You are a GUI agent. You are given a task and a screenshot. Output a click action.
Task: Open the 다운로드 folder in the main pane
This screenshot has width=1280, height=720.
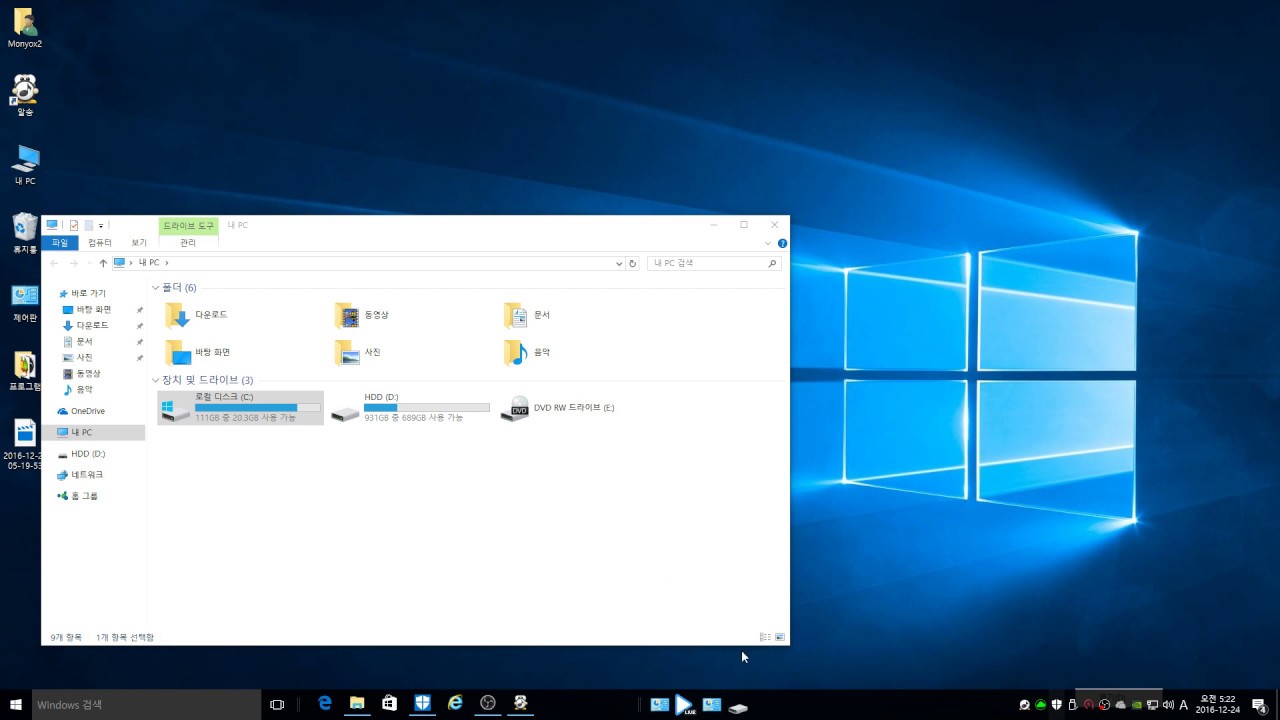click(x=197, y=315)
